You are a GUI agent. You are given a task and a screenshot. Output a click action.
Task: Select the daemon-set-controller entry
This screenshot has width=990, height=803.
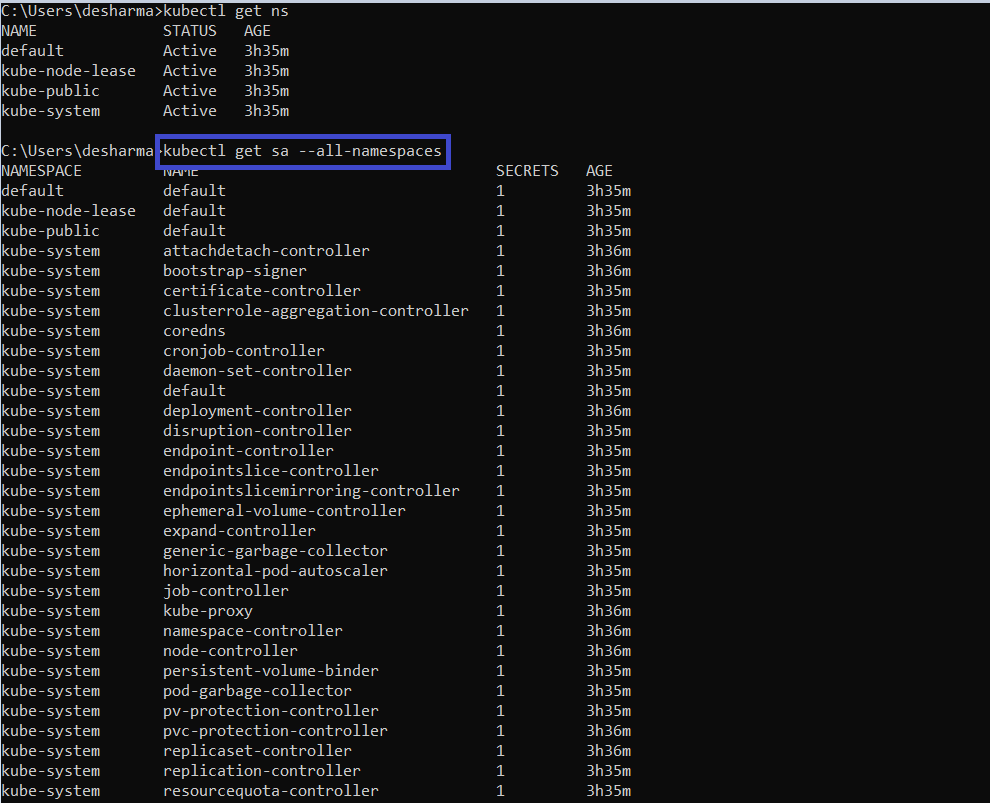[x=257, y=371]
